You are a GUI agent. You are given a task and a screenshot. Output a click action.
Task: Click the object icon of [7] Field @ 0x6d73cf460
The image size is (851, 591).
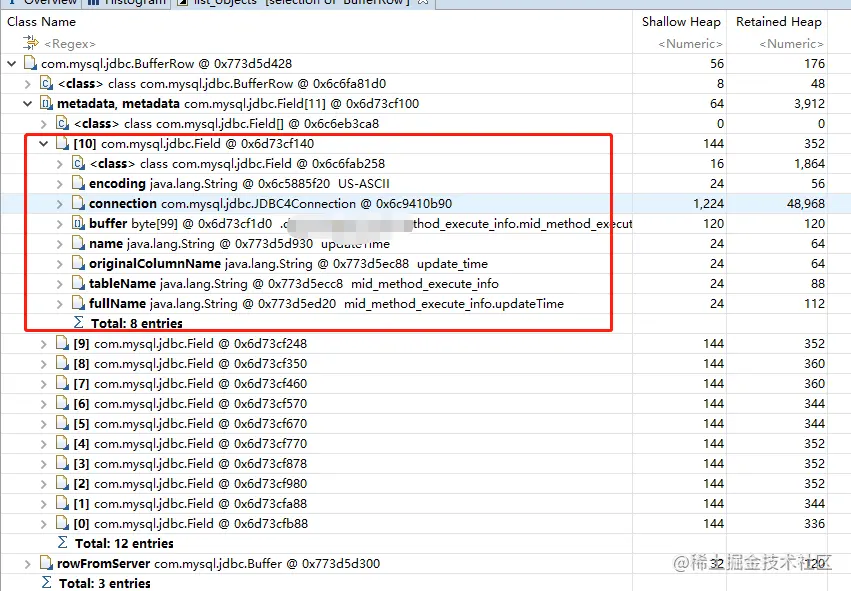[x=62, y=384]
